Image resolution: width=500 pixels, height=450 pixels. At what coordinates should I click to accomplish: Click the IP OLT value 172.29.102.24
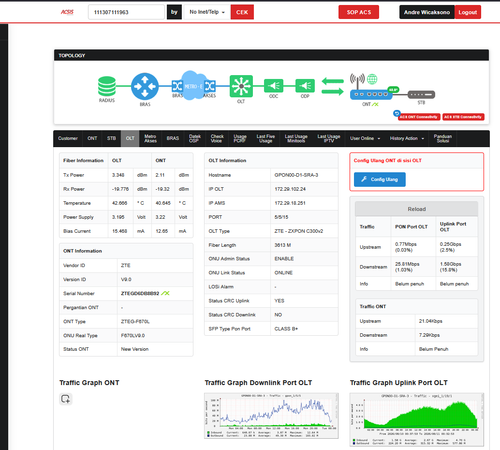tap(290, 189)
